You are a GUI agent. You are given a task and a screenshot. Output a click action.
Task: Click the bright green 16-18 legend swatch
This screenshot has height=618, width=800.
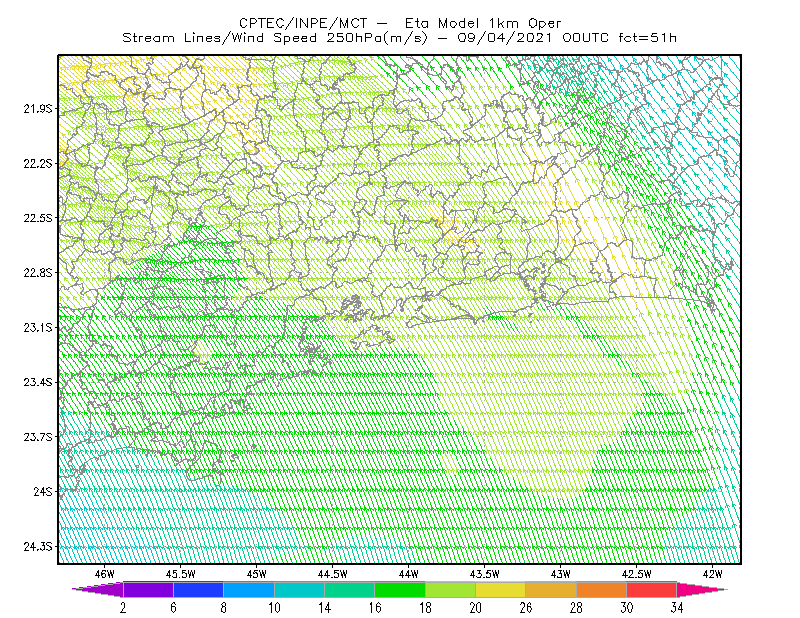[x=400, y=589]
